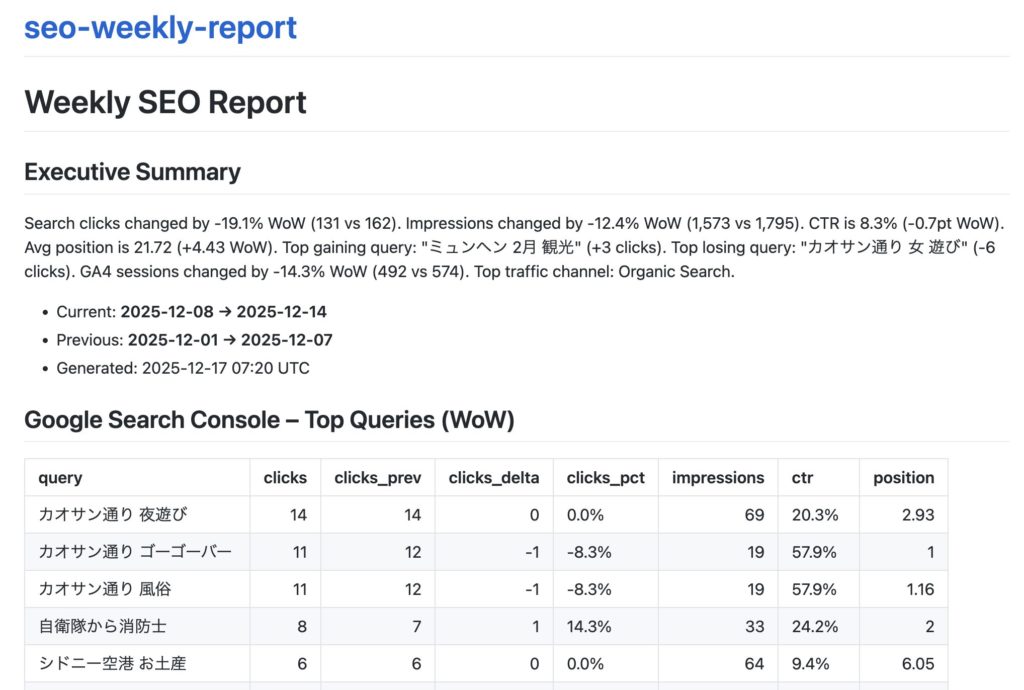This screenshot has width=1024, height=690.
Task: Select the 'clicks_delta' column header
Action: (x=494, y=478)
